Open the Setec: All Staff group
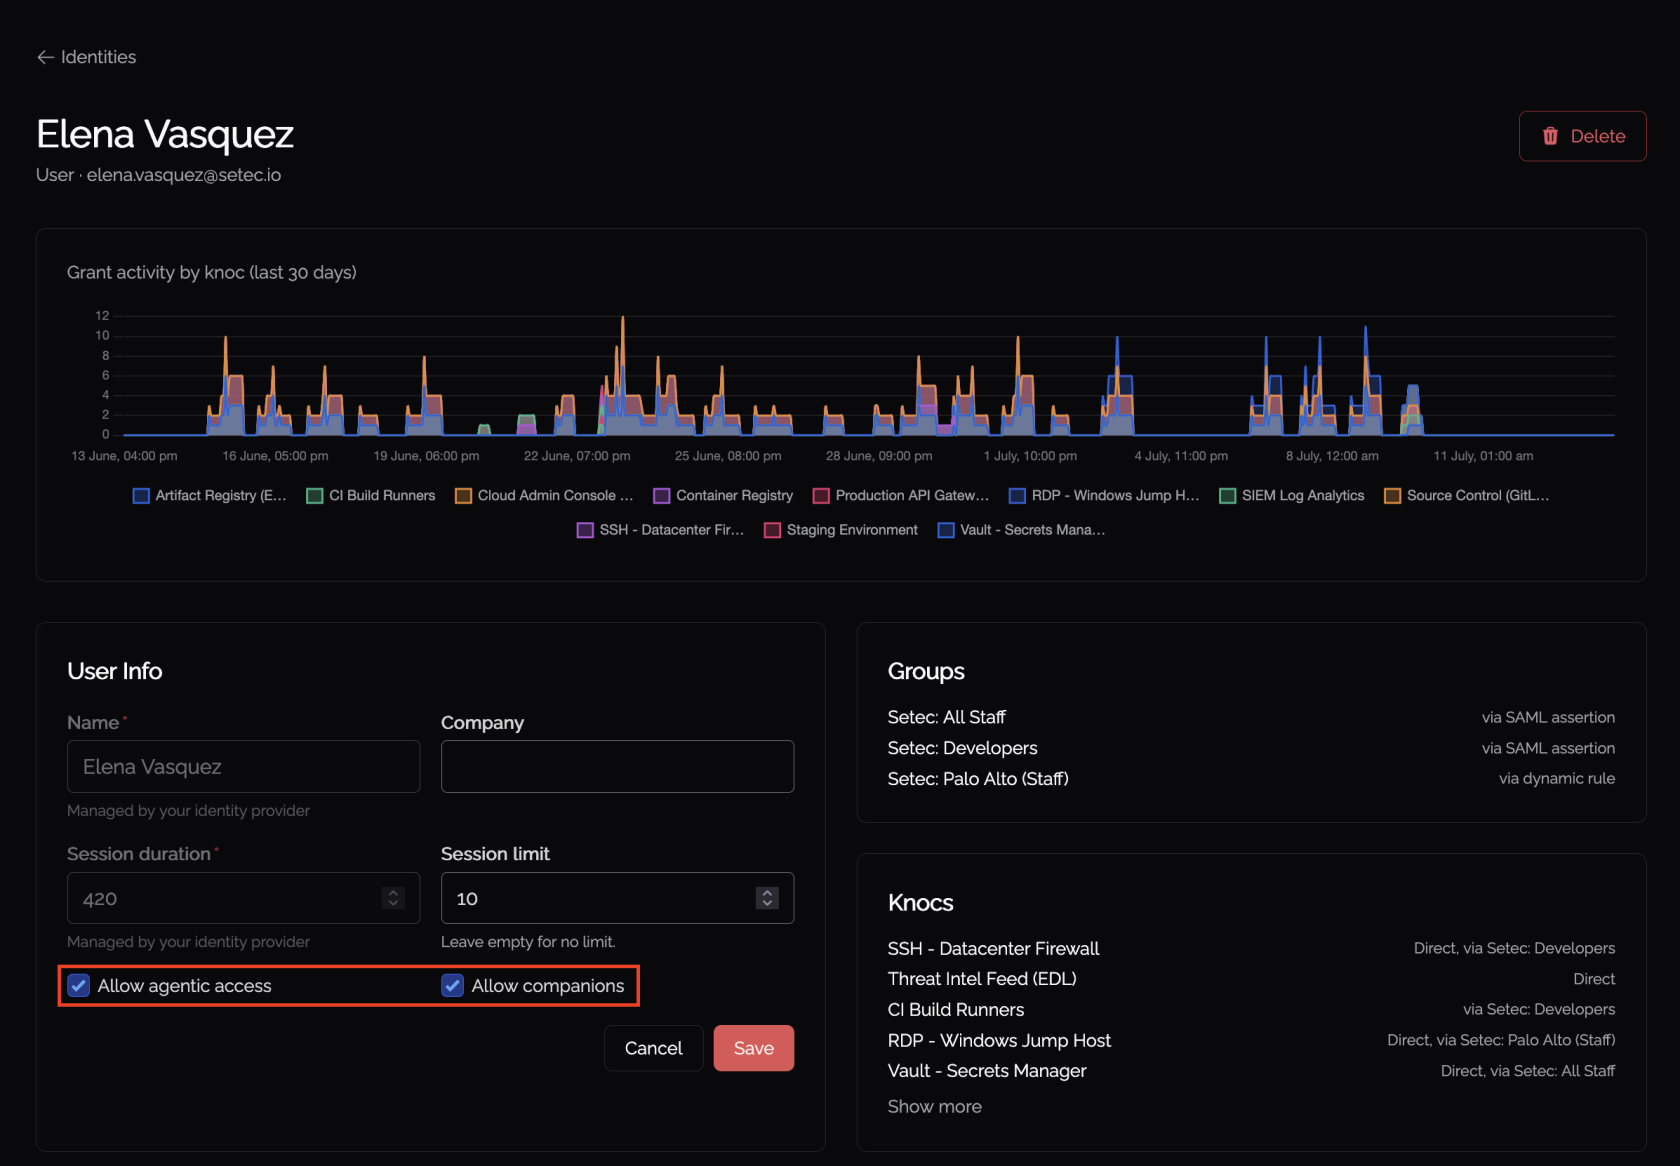The height and width of the screenshot is (1166, 1680). click(946, 717)
